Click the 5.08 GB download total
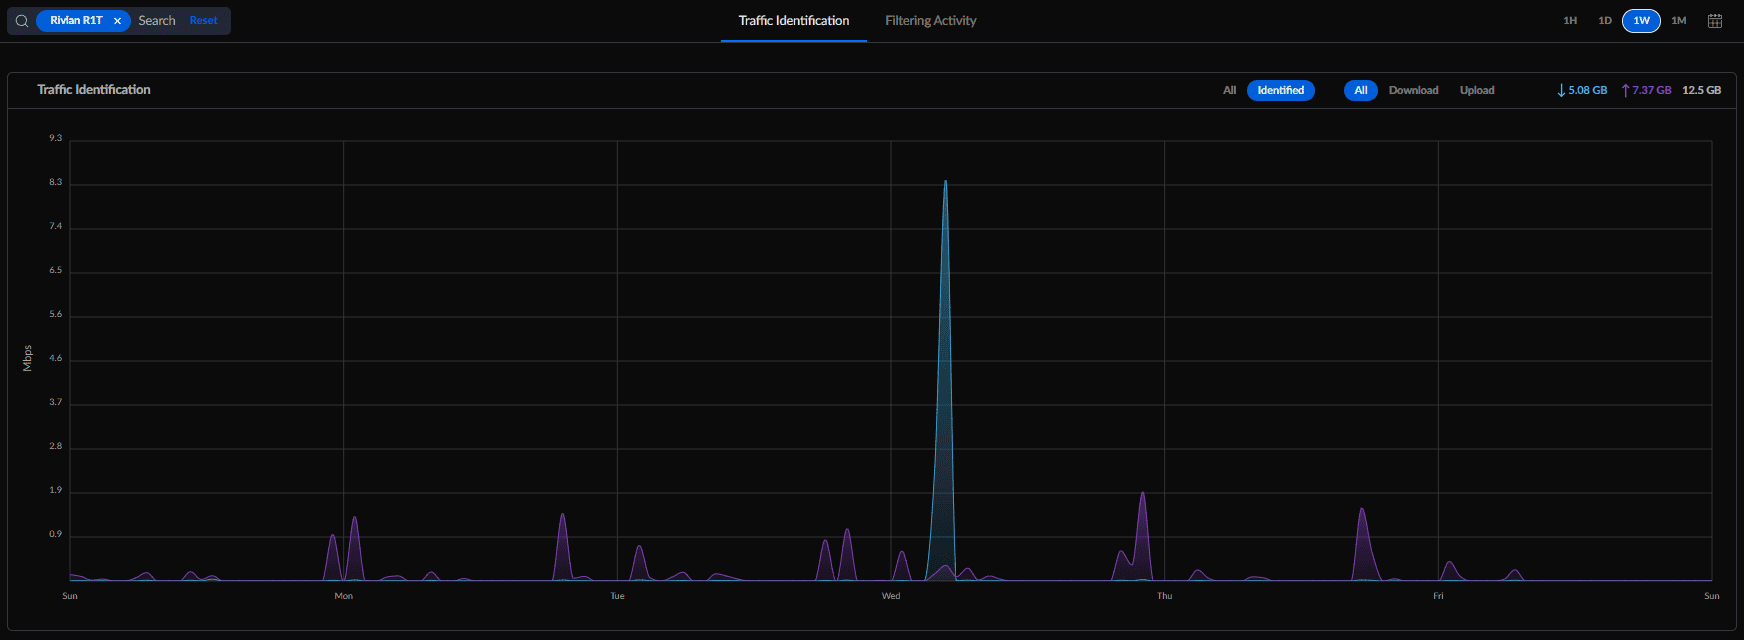 (x=1582, y=90)
